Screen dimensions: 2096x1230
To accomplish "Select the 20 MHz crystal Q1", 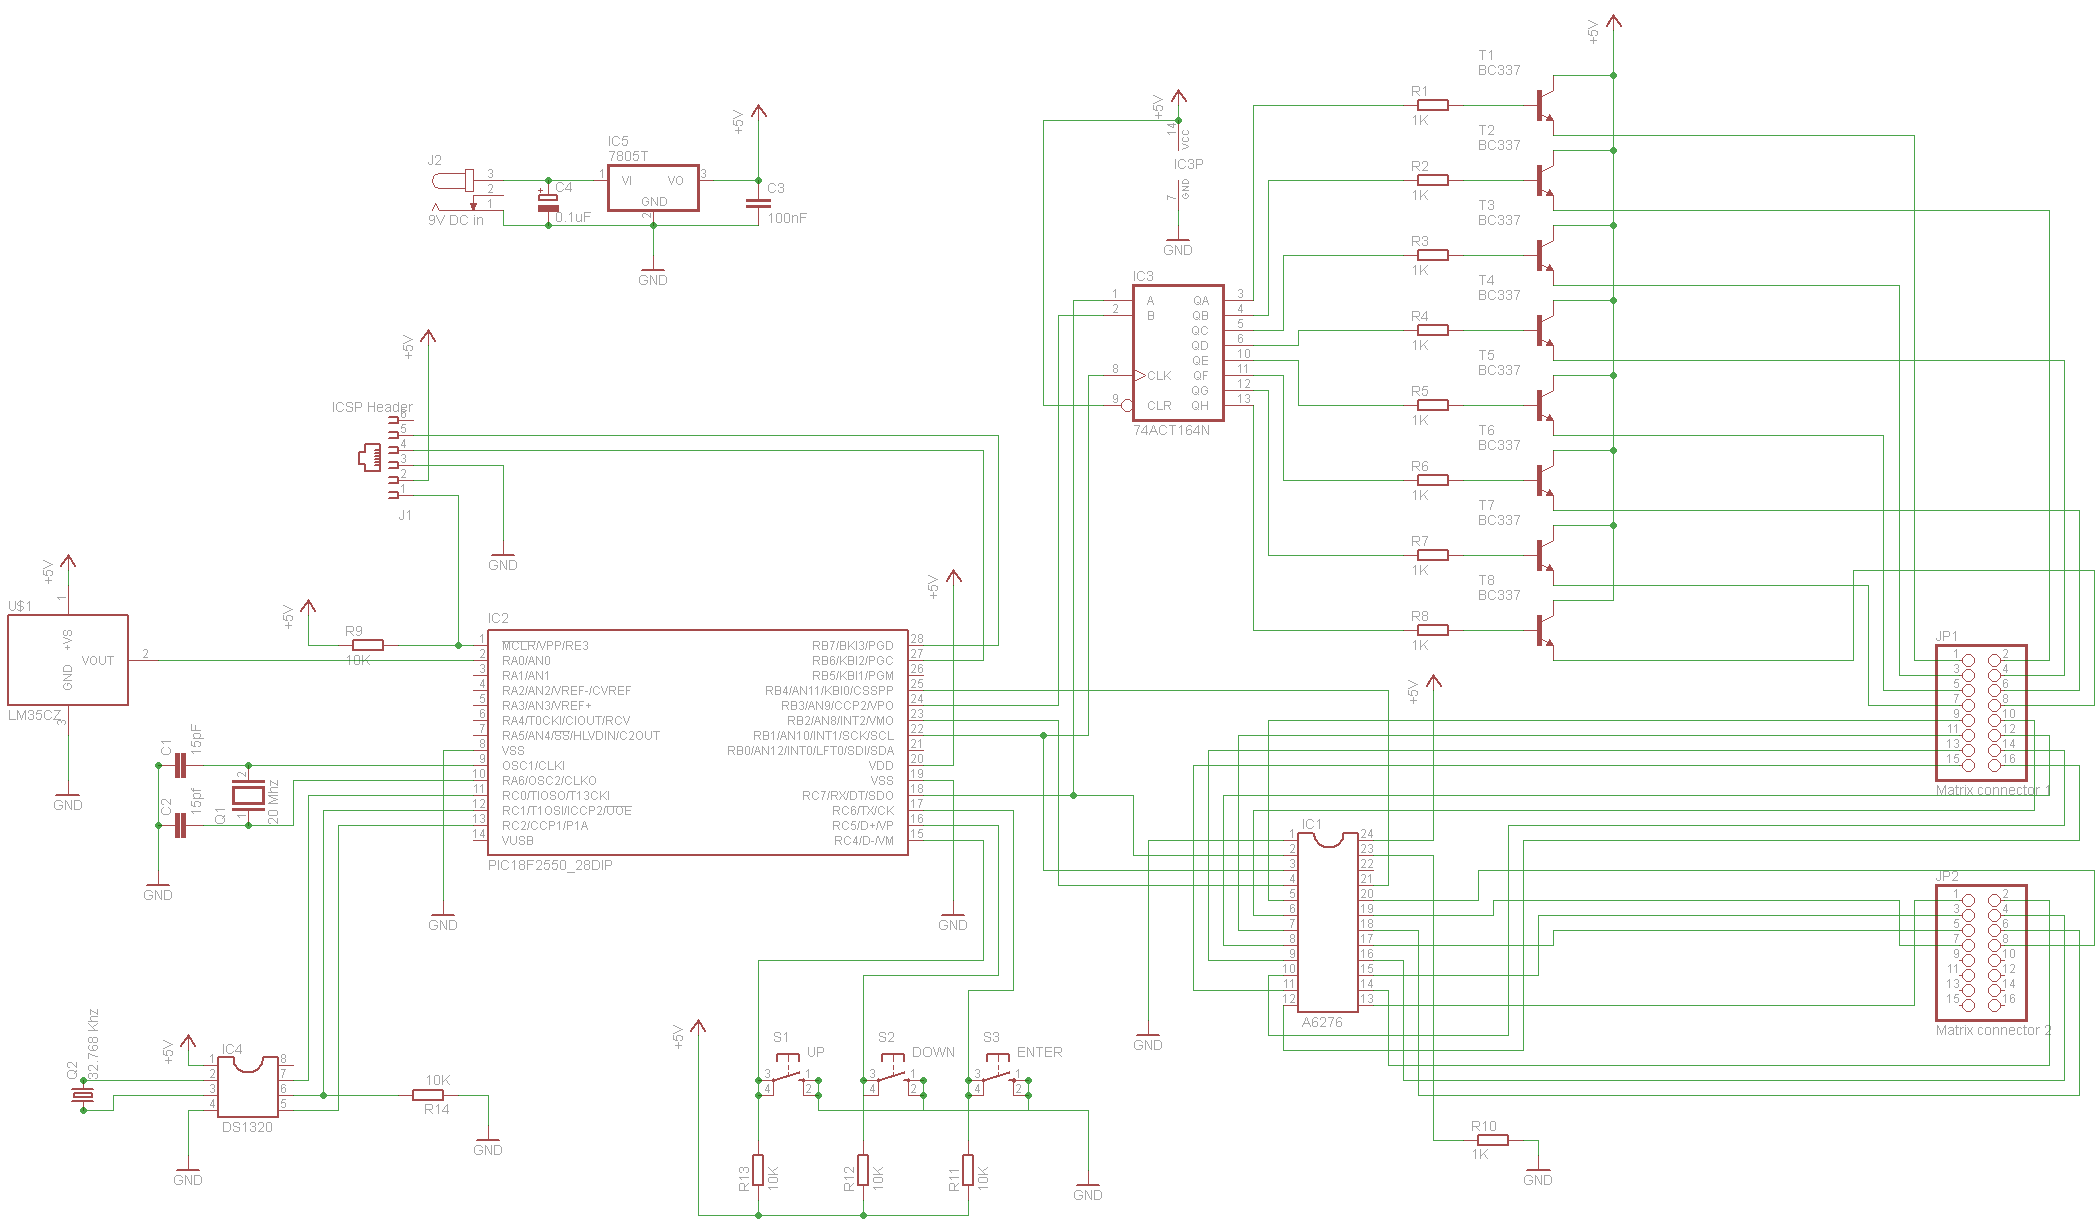I will tap(248, 796).
